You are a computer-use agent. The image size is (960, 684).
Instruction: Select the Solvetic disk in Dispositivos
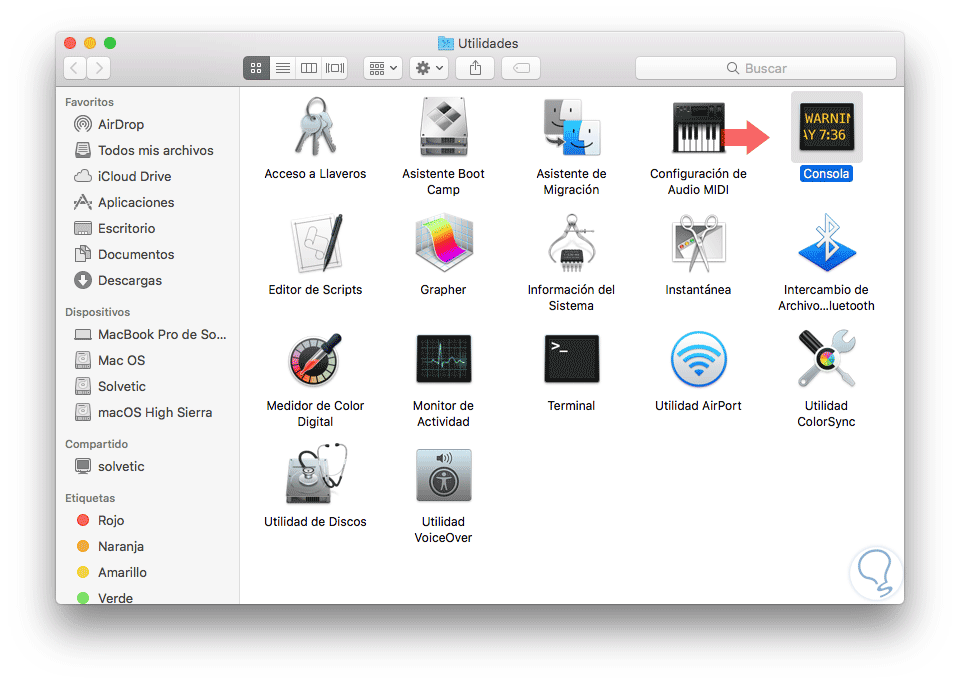(147, 386)
